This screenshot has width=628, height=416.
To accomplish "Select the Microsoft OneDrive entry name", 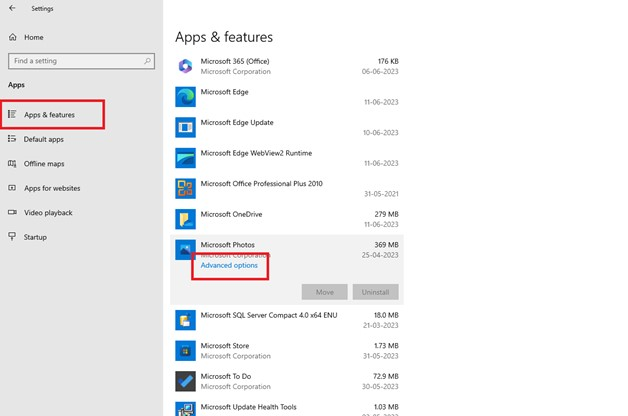I will 231,214.
